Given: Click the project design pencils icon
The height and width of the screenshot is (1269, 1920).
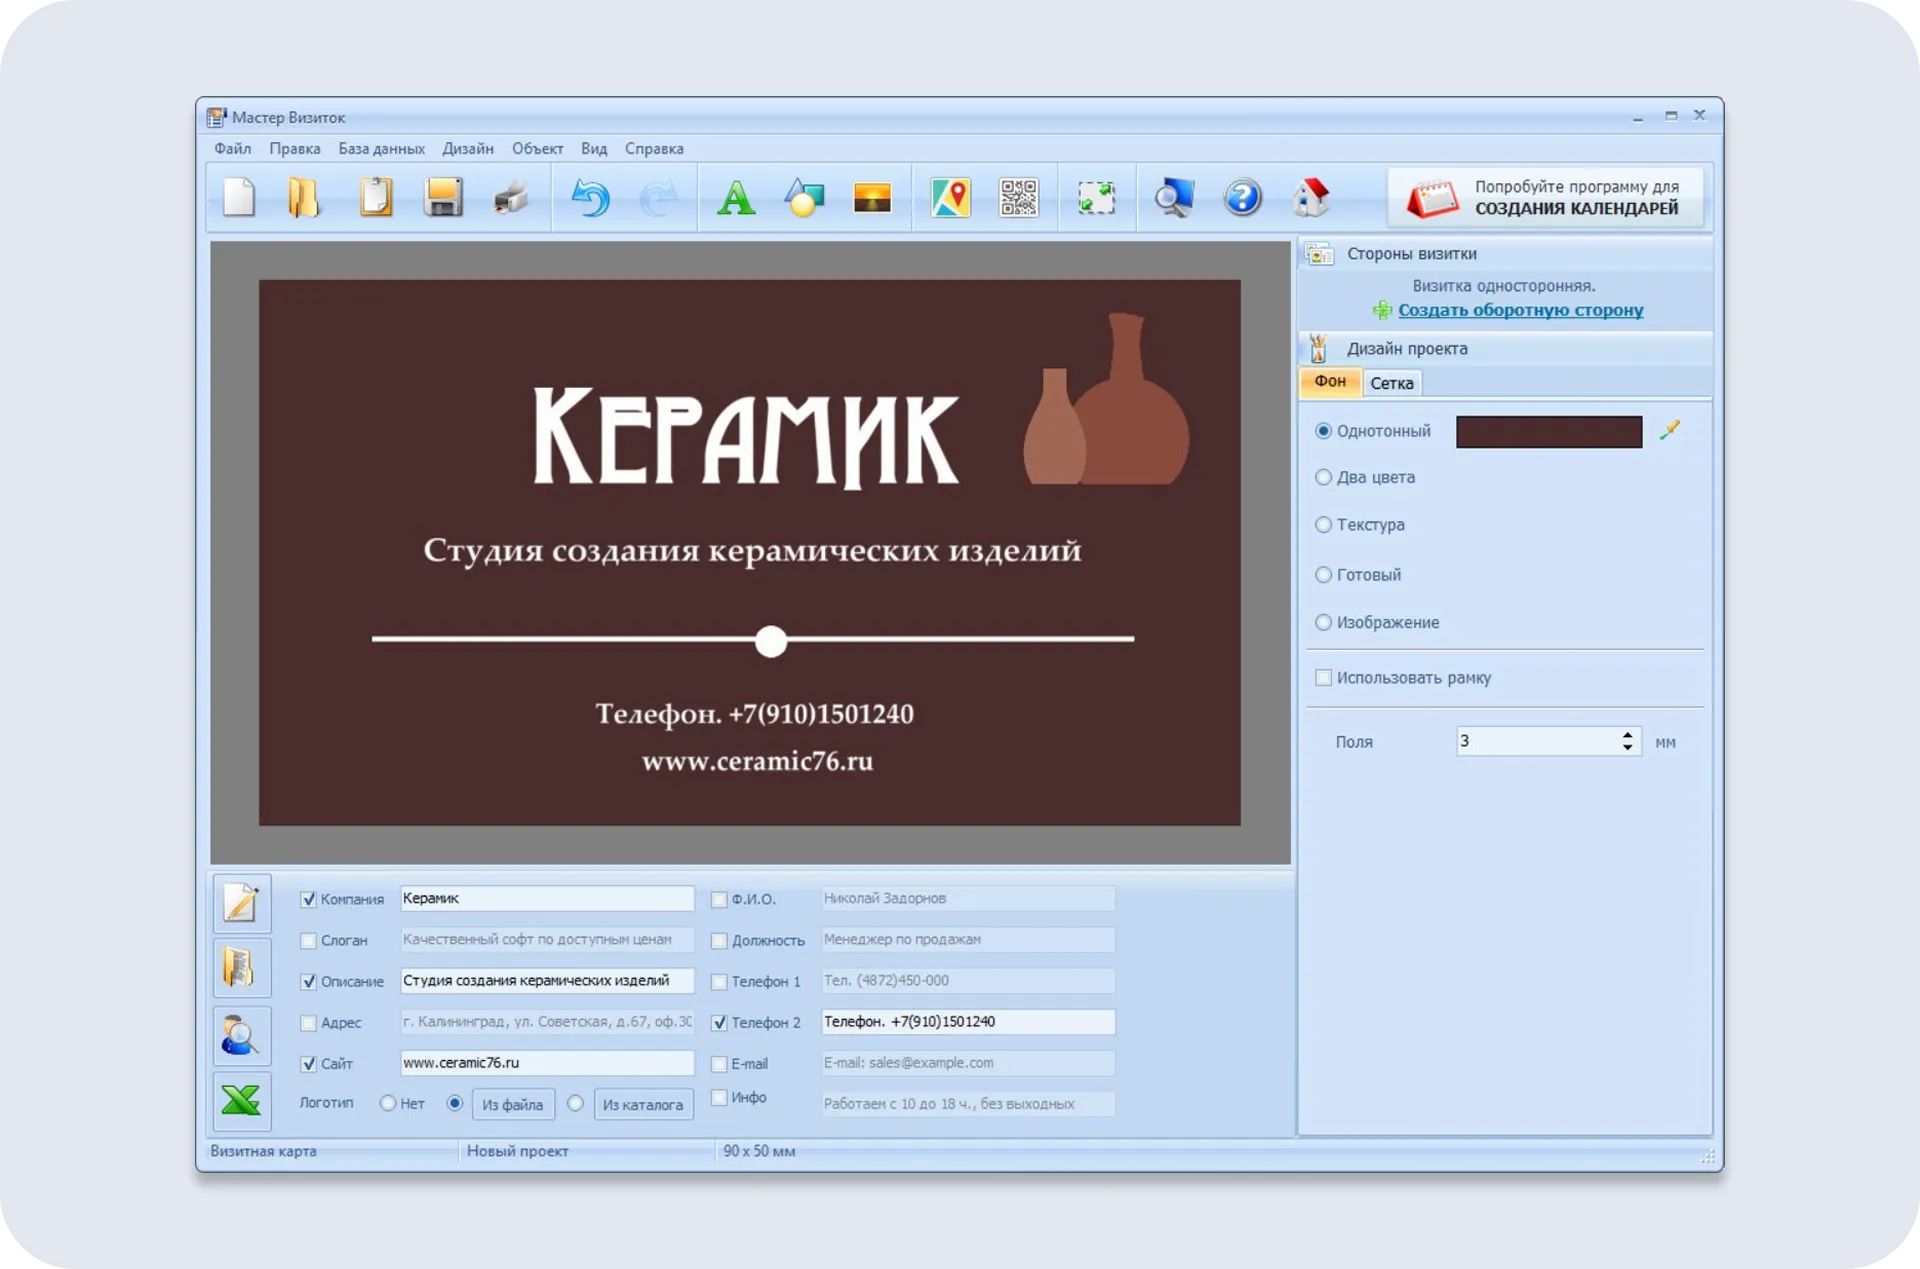Looking at the screenshot, I should click(x=1319, y=348).
